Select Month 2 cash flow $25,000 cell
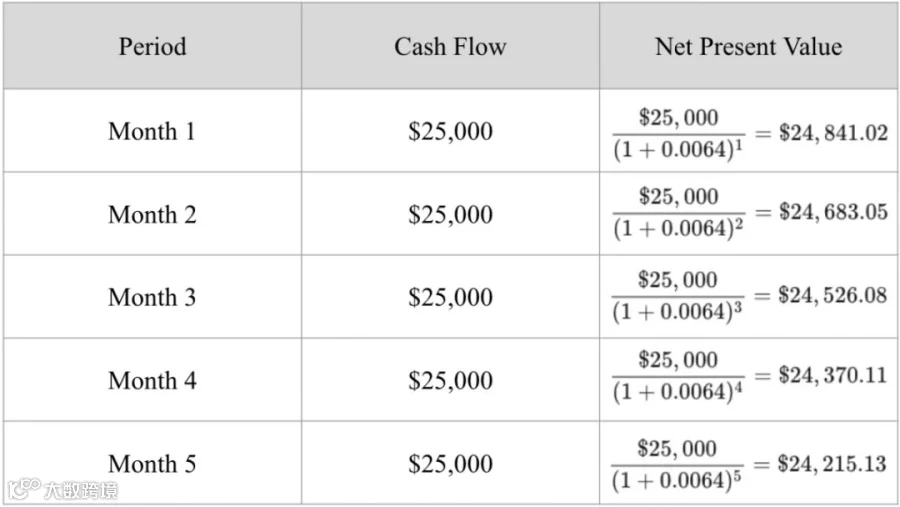The image size is (900, 507). click(x=451, y=215)
